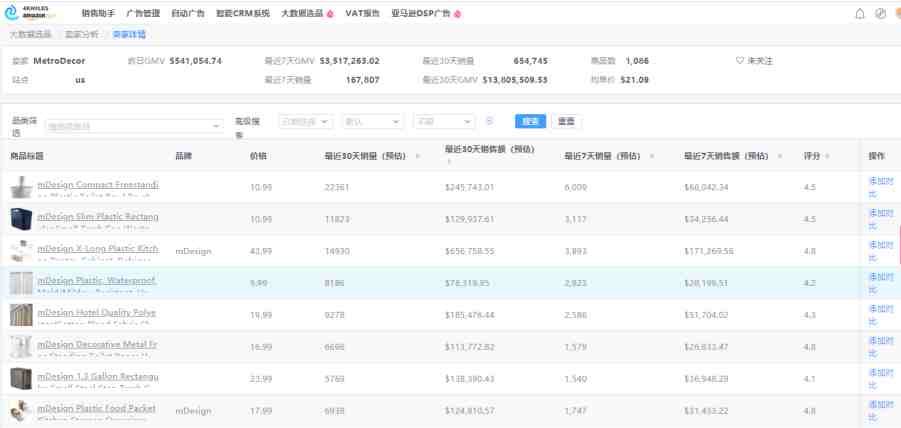This screenshot has width=901, height=428.
Task: Click the mDesign brand cell at price 17.99
Action: pos(193,411)
